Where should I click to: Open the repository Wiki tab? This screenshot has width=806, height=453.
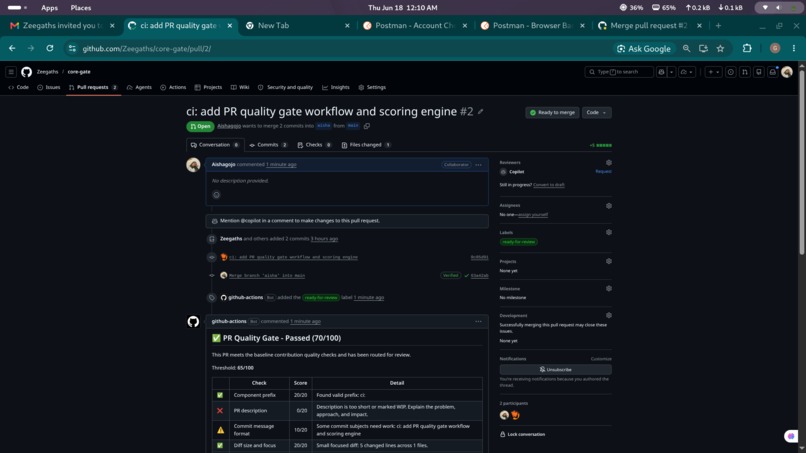click(x=240, y=87)
